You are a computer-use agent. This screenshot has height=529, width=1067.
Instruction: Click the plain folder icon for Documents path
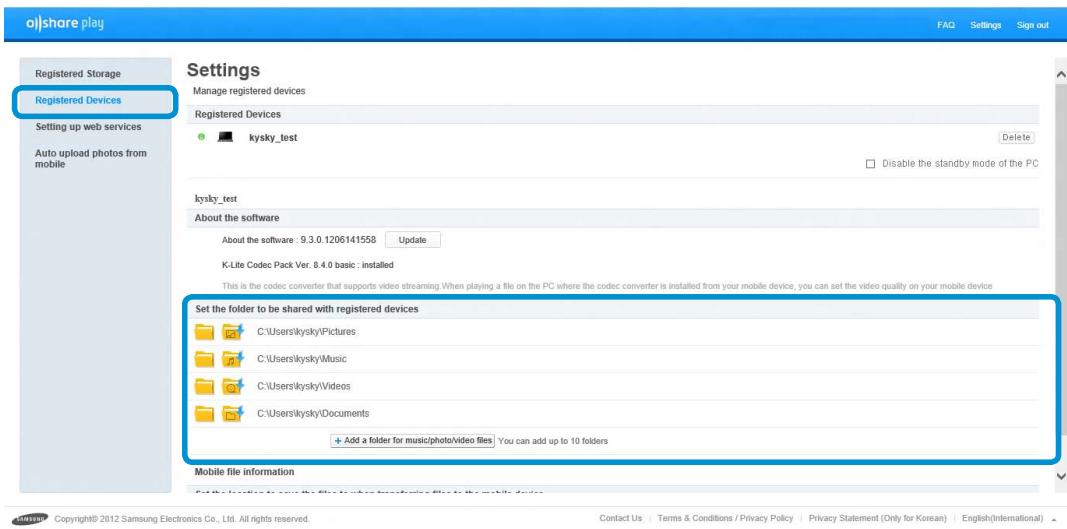pyautogui.click(x=204, y=413)
